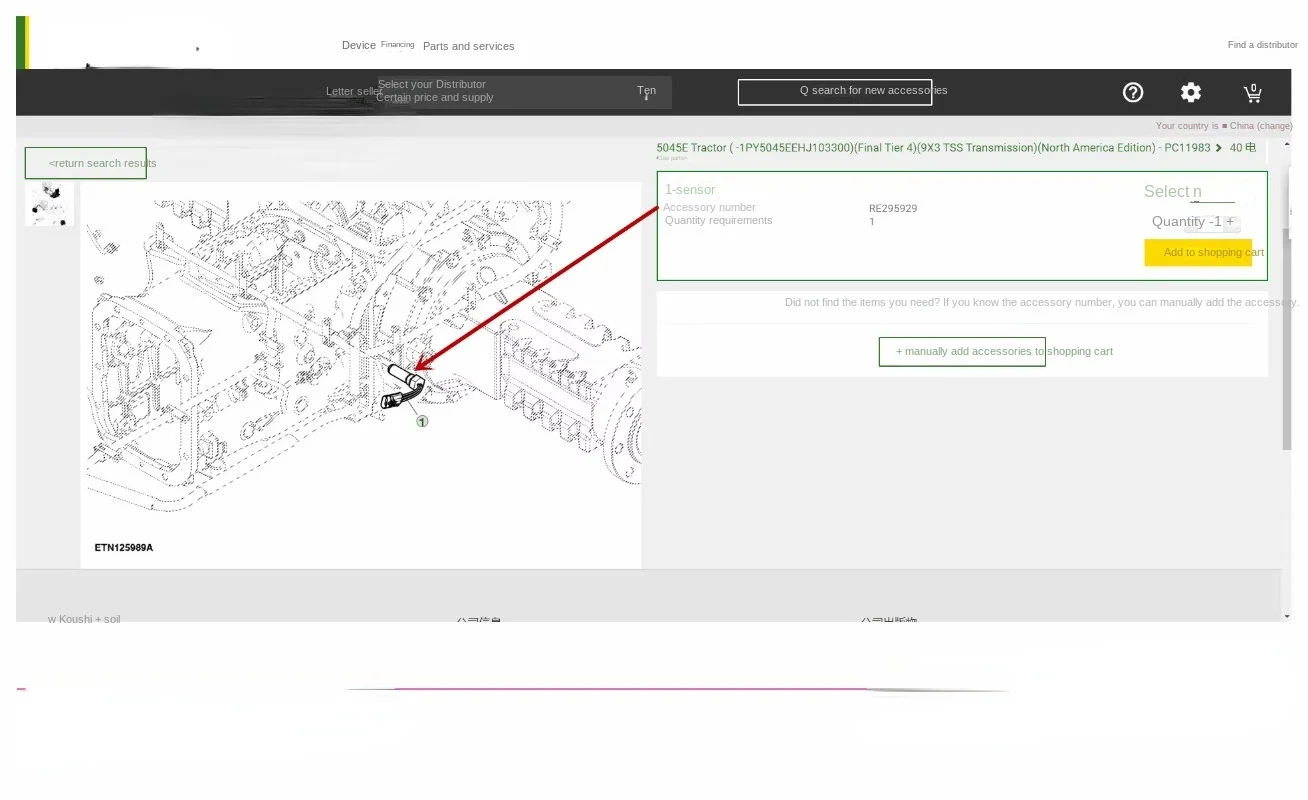Click the ETN125989A diagram label
Image resolution: width=1308 pixels, height=800 pixels.
(124, 548)
